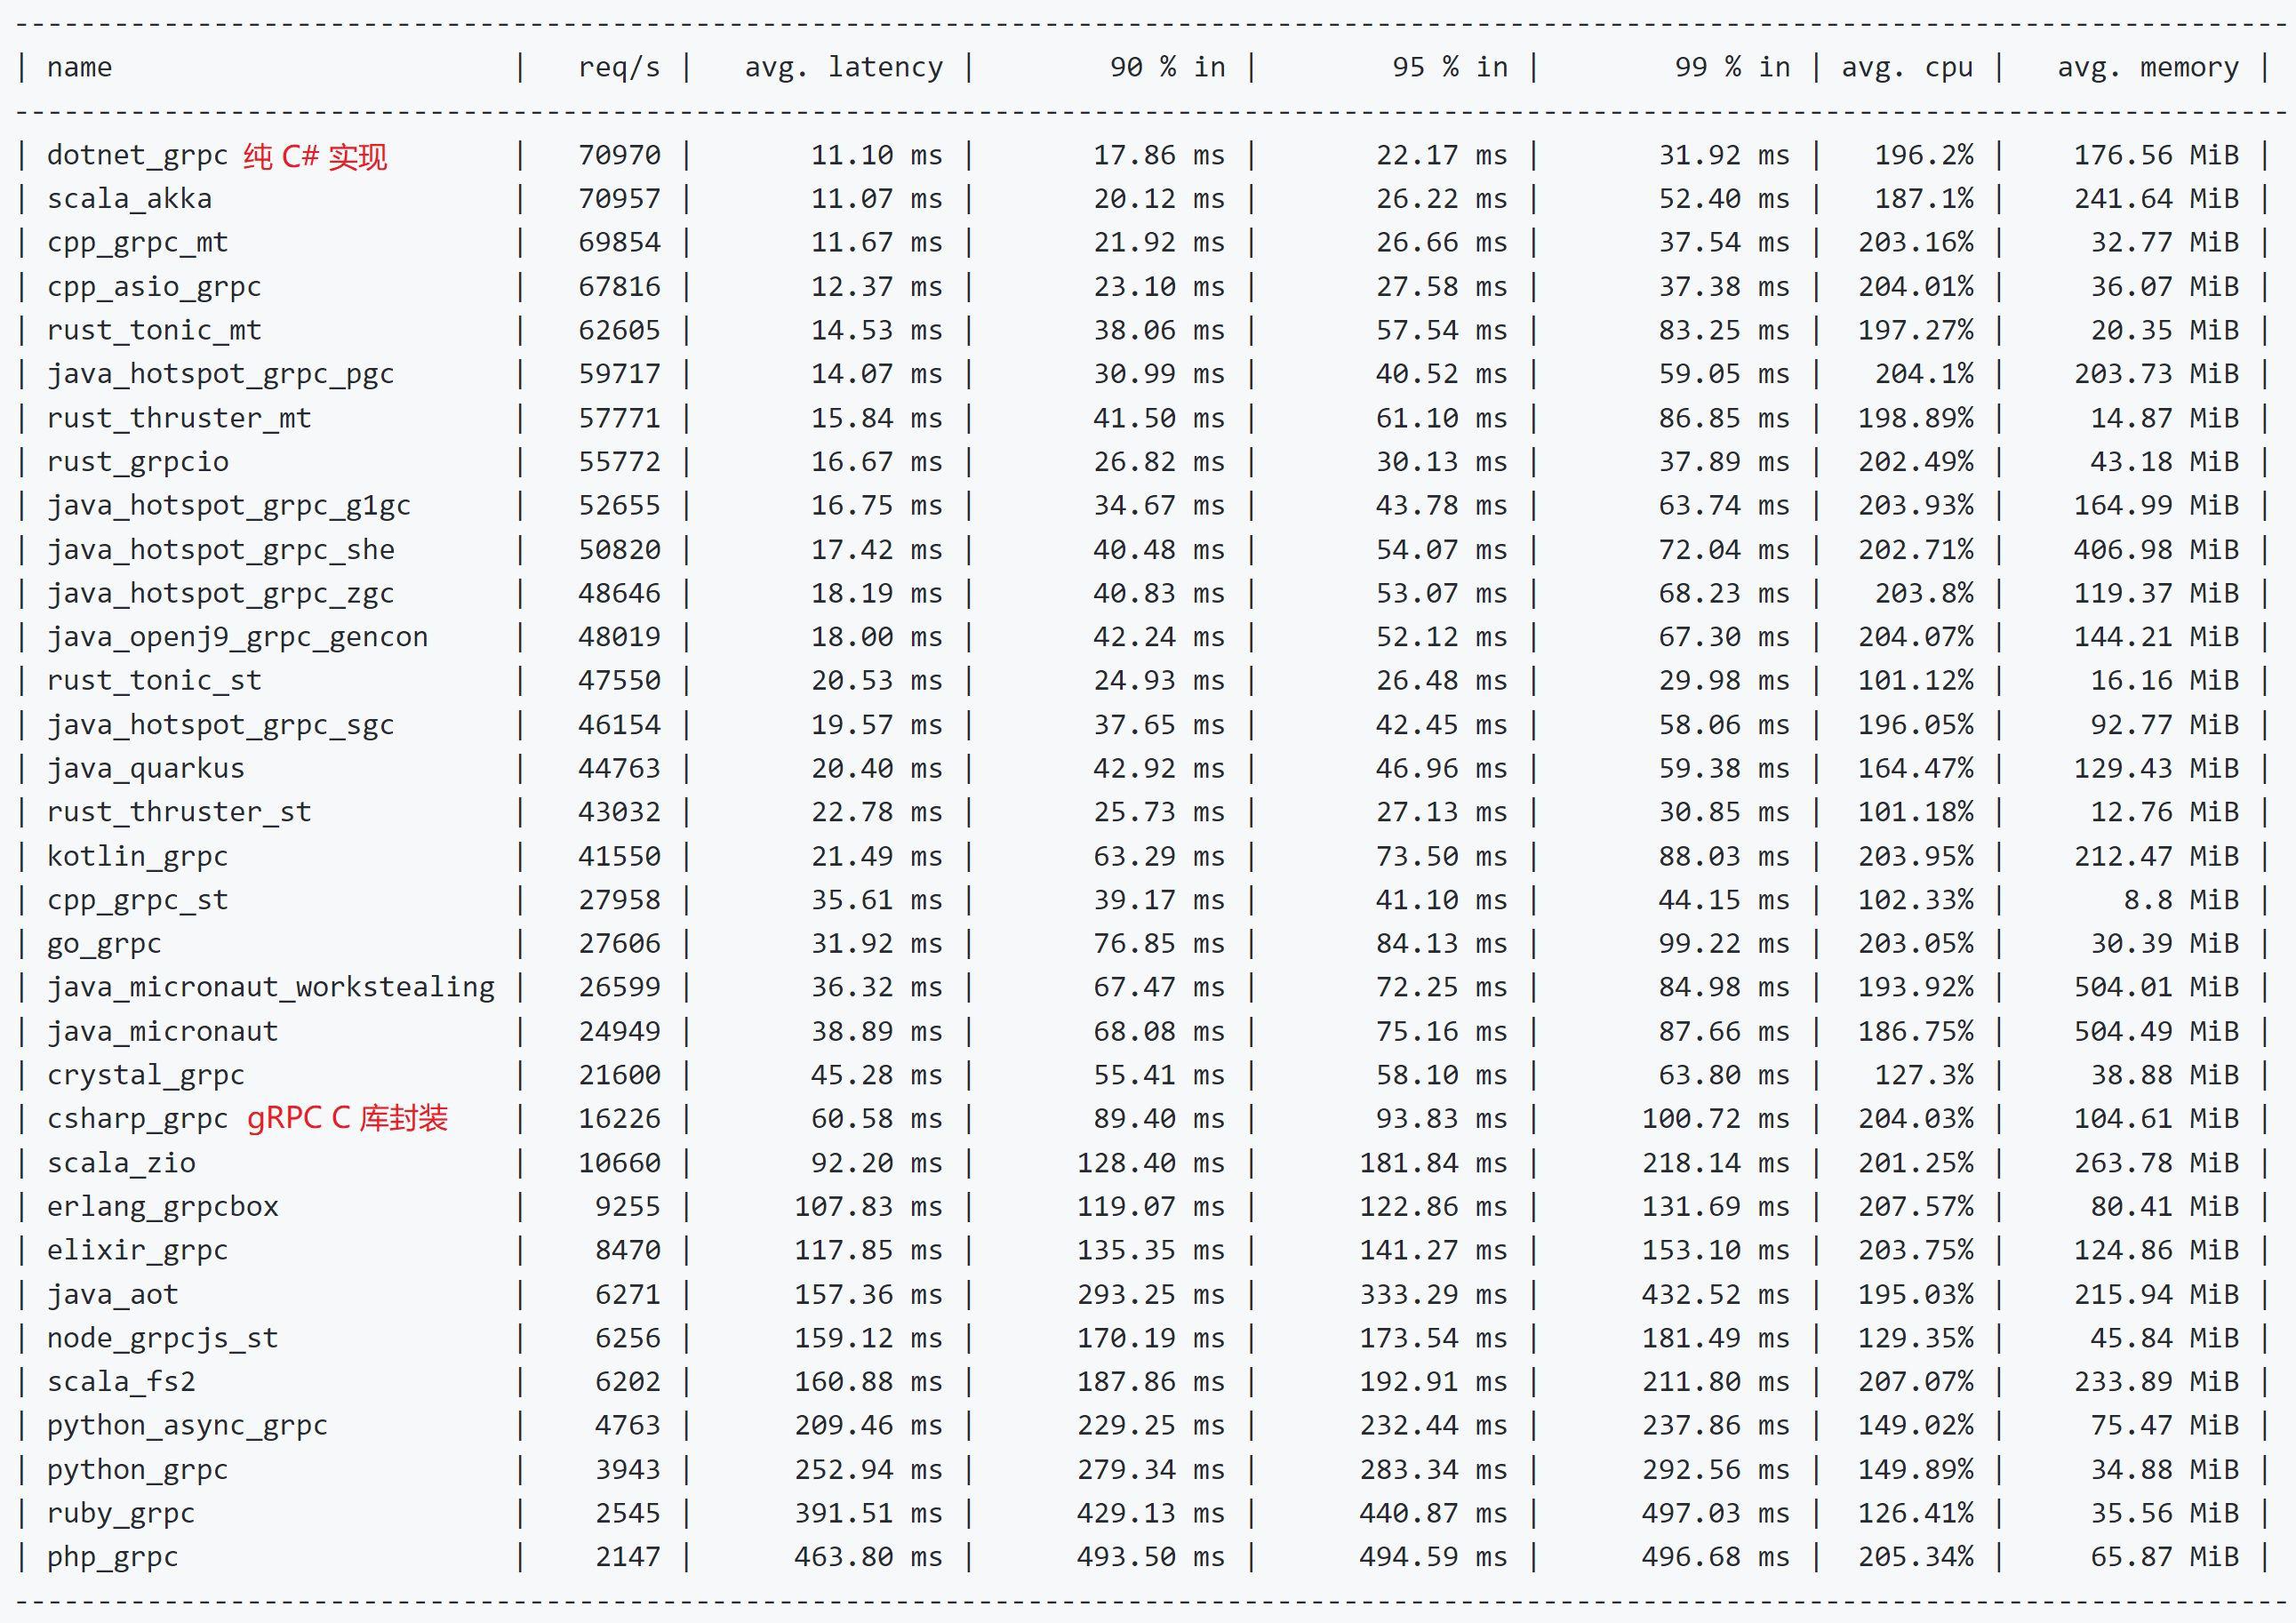Click the red 'gRPC C 库封装' annotation
This screenshot has width=2296, height=1623.
[x=347, y=1118]
